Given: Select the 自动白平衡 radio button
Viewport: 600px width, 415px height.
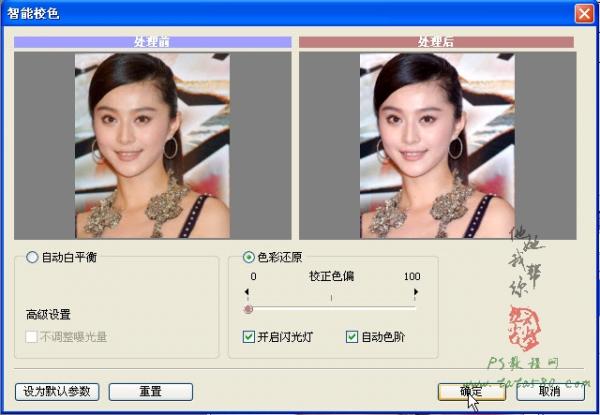Looking at the screenshot, I should (x=32, y=257).
